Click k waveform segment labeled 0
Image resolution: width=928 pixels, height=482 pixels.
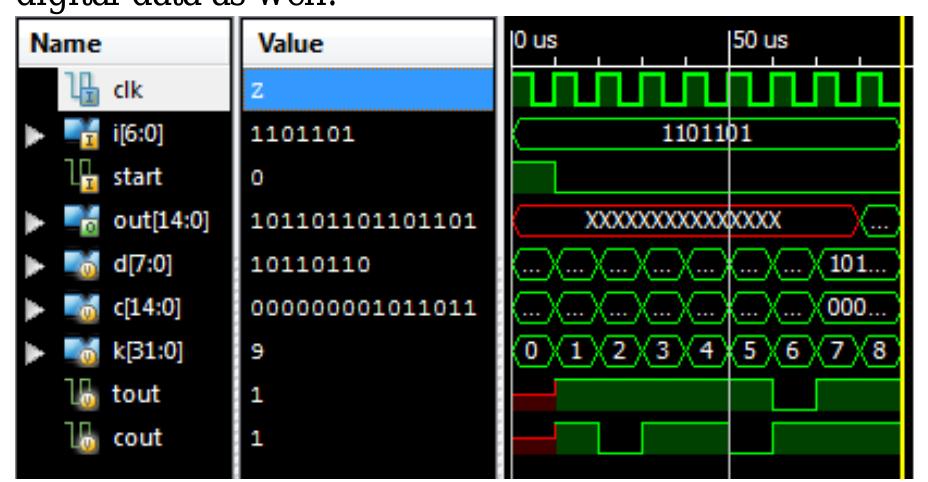[533, 351]
